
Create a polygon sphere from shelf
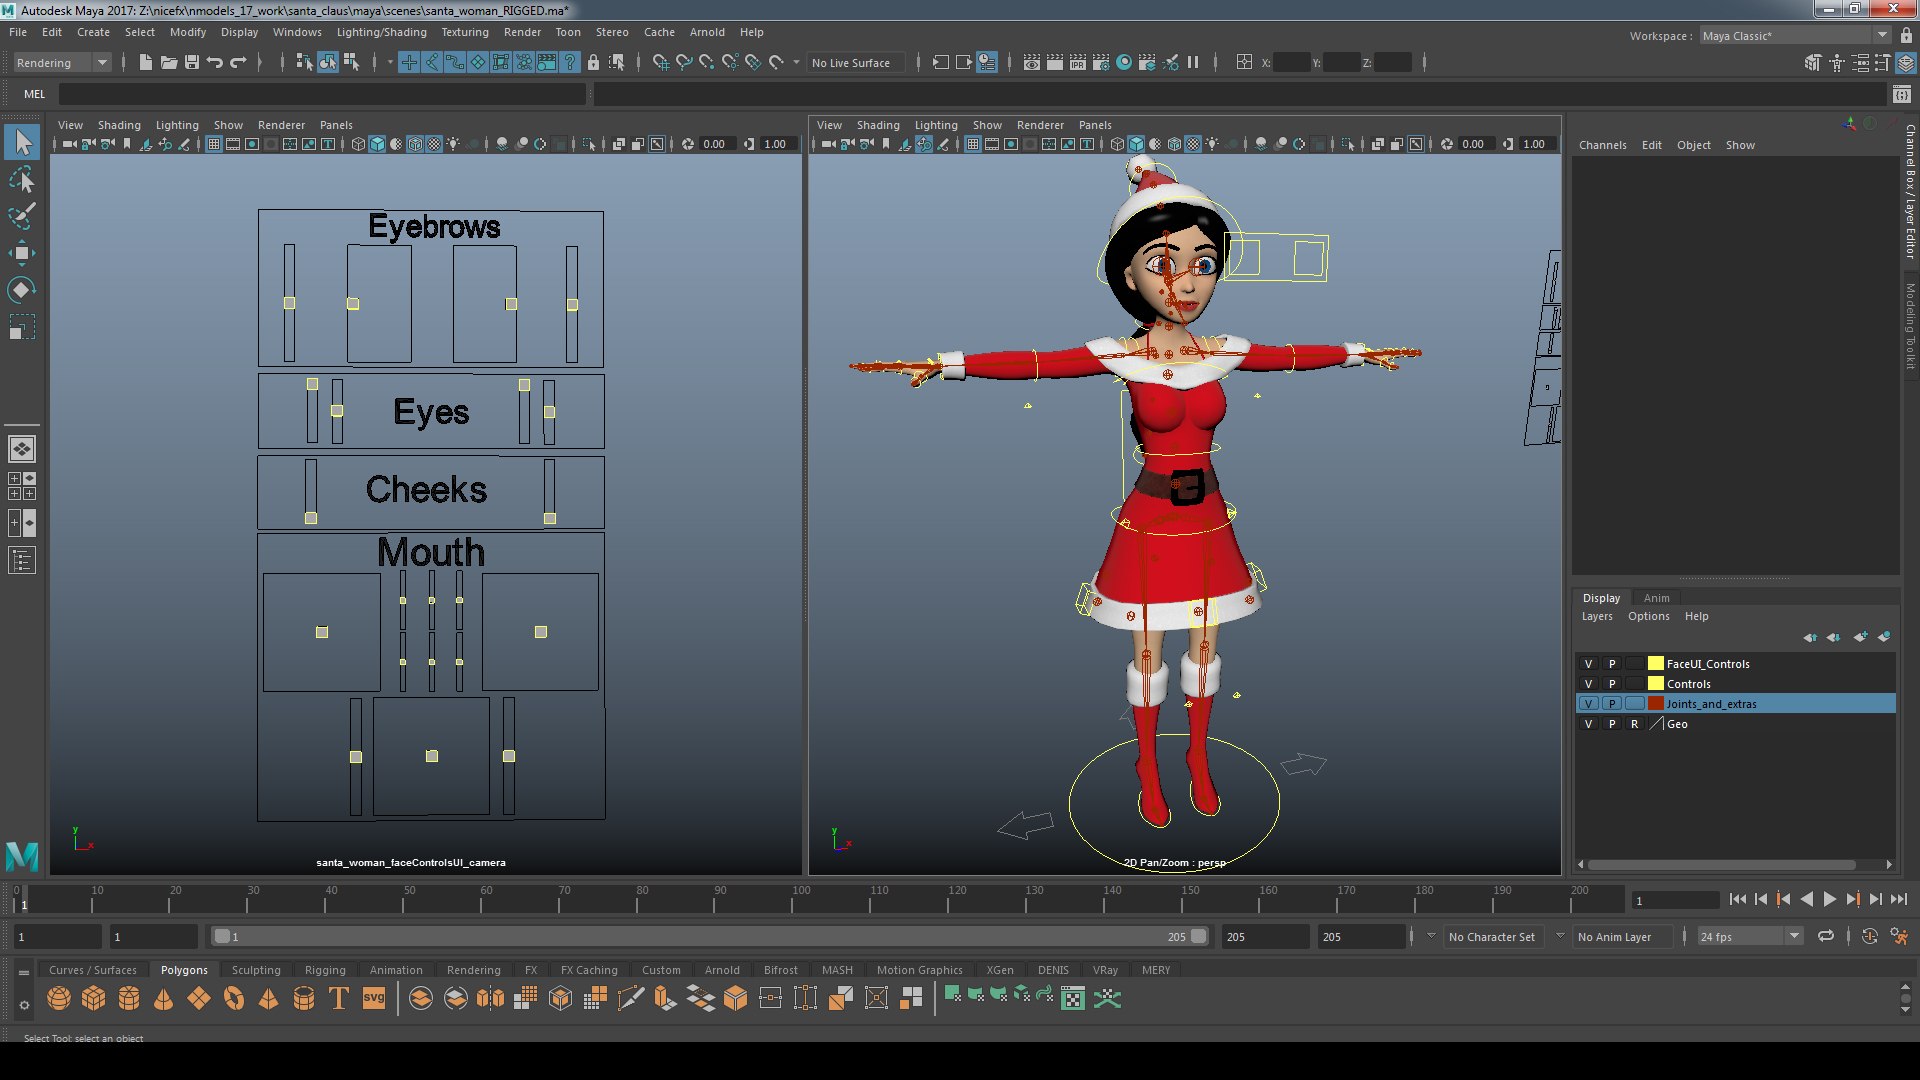pyautogui.click(x=59, y=998)
